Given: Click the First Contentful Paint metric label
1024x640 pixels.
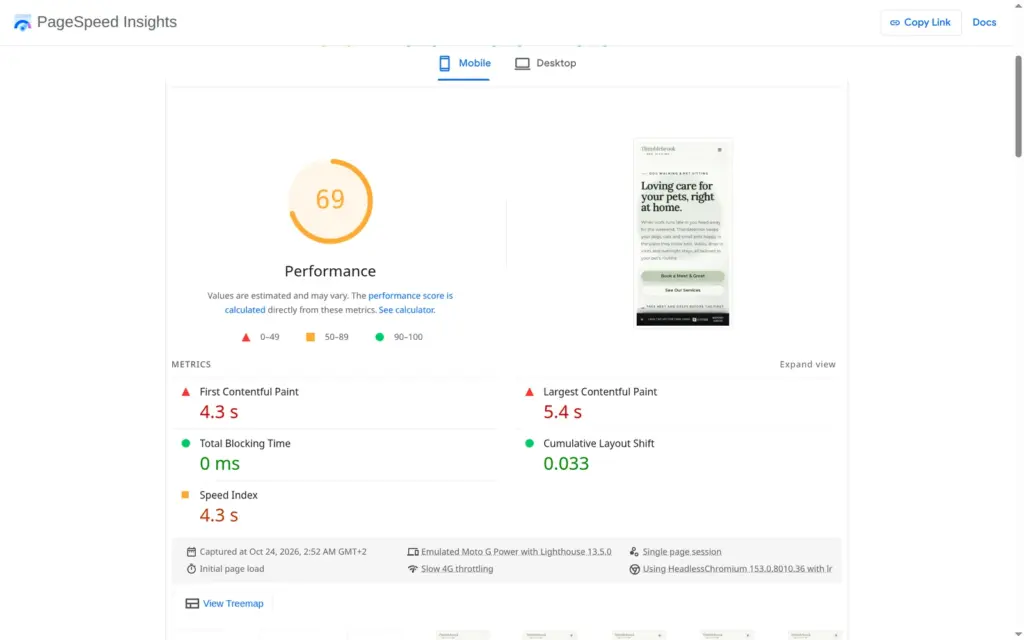Looking at the screenshot, I should 249,392.
